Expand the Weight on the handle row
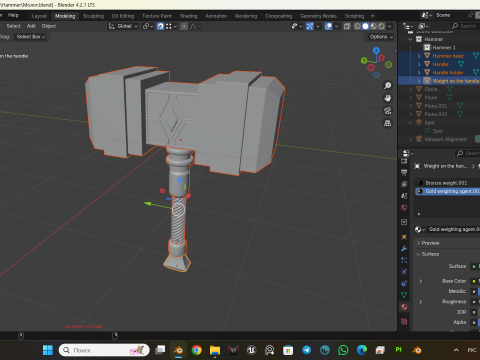 point(419,81)
